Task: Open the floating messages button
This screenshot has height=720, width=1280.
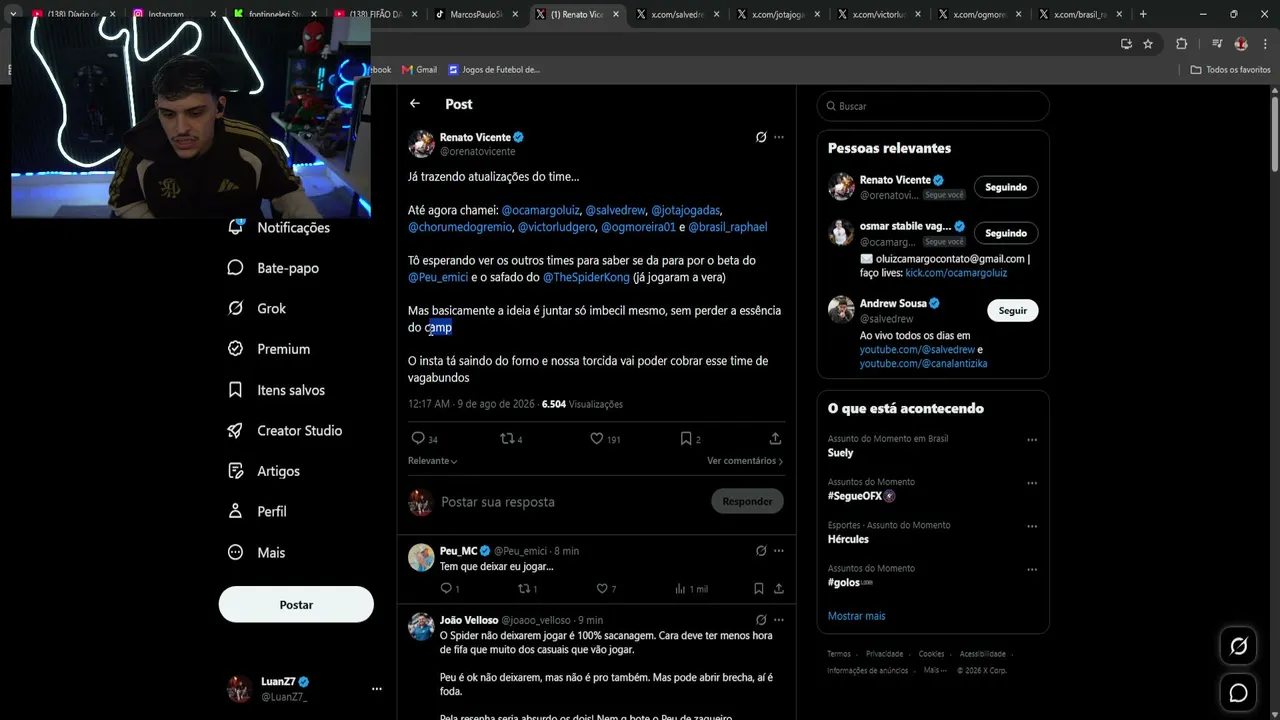Action: pos(1238,692)
